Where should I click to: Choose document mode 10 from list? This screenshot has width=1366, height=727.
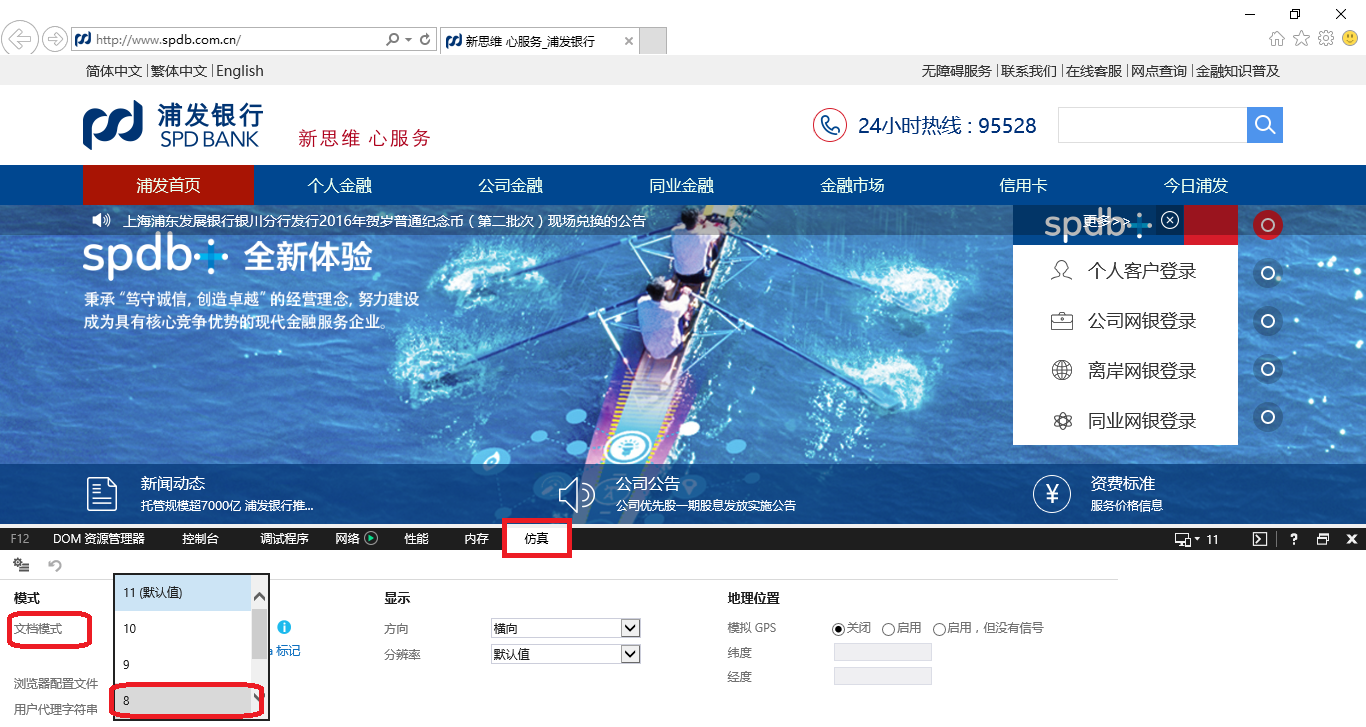click(x=182, y=629)
